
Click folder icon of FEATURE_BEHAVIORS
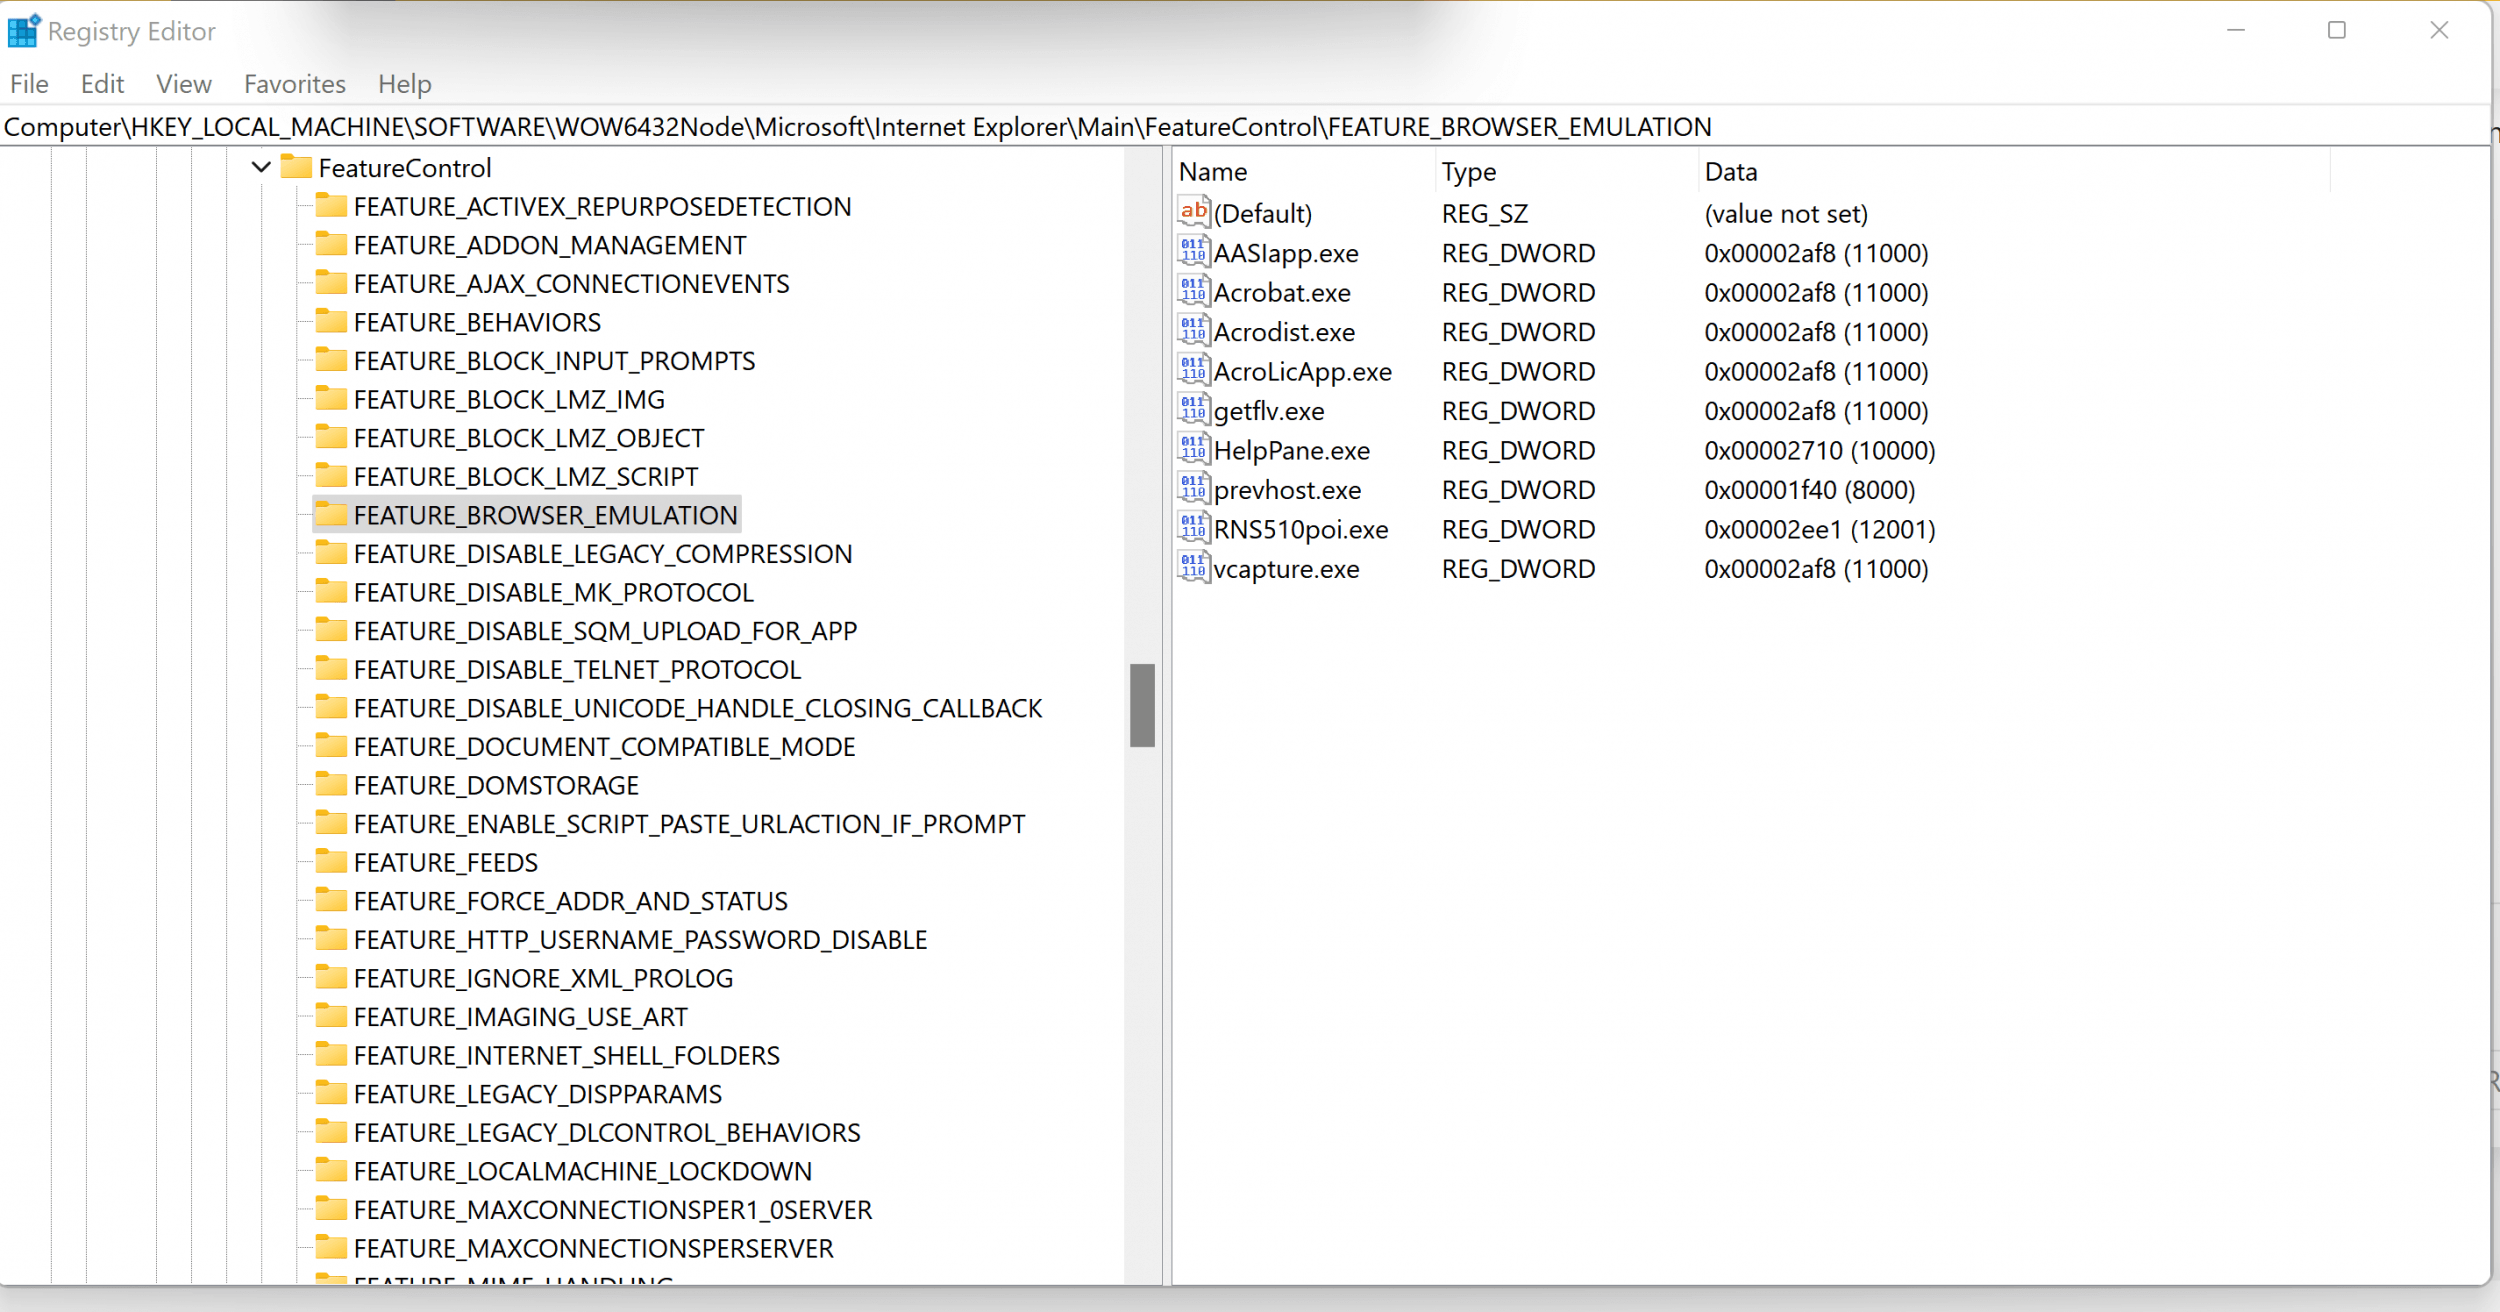[331, 322]
